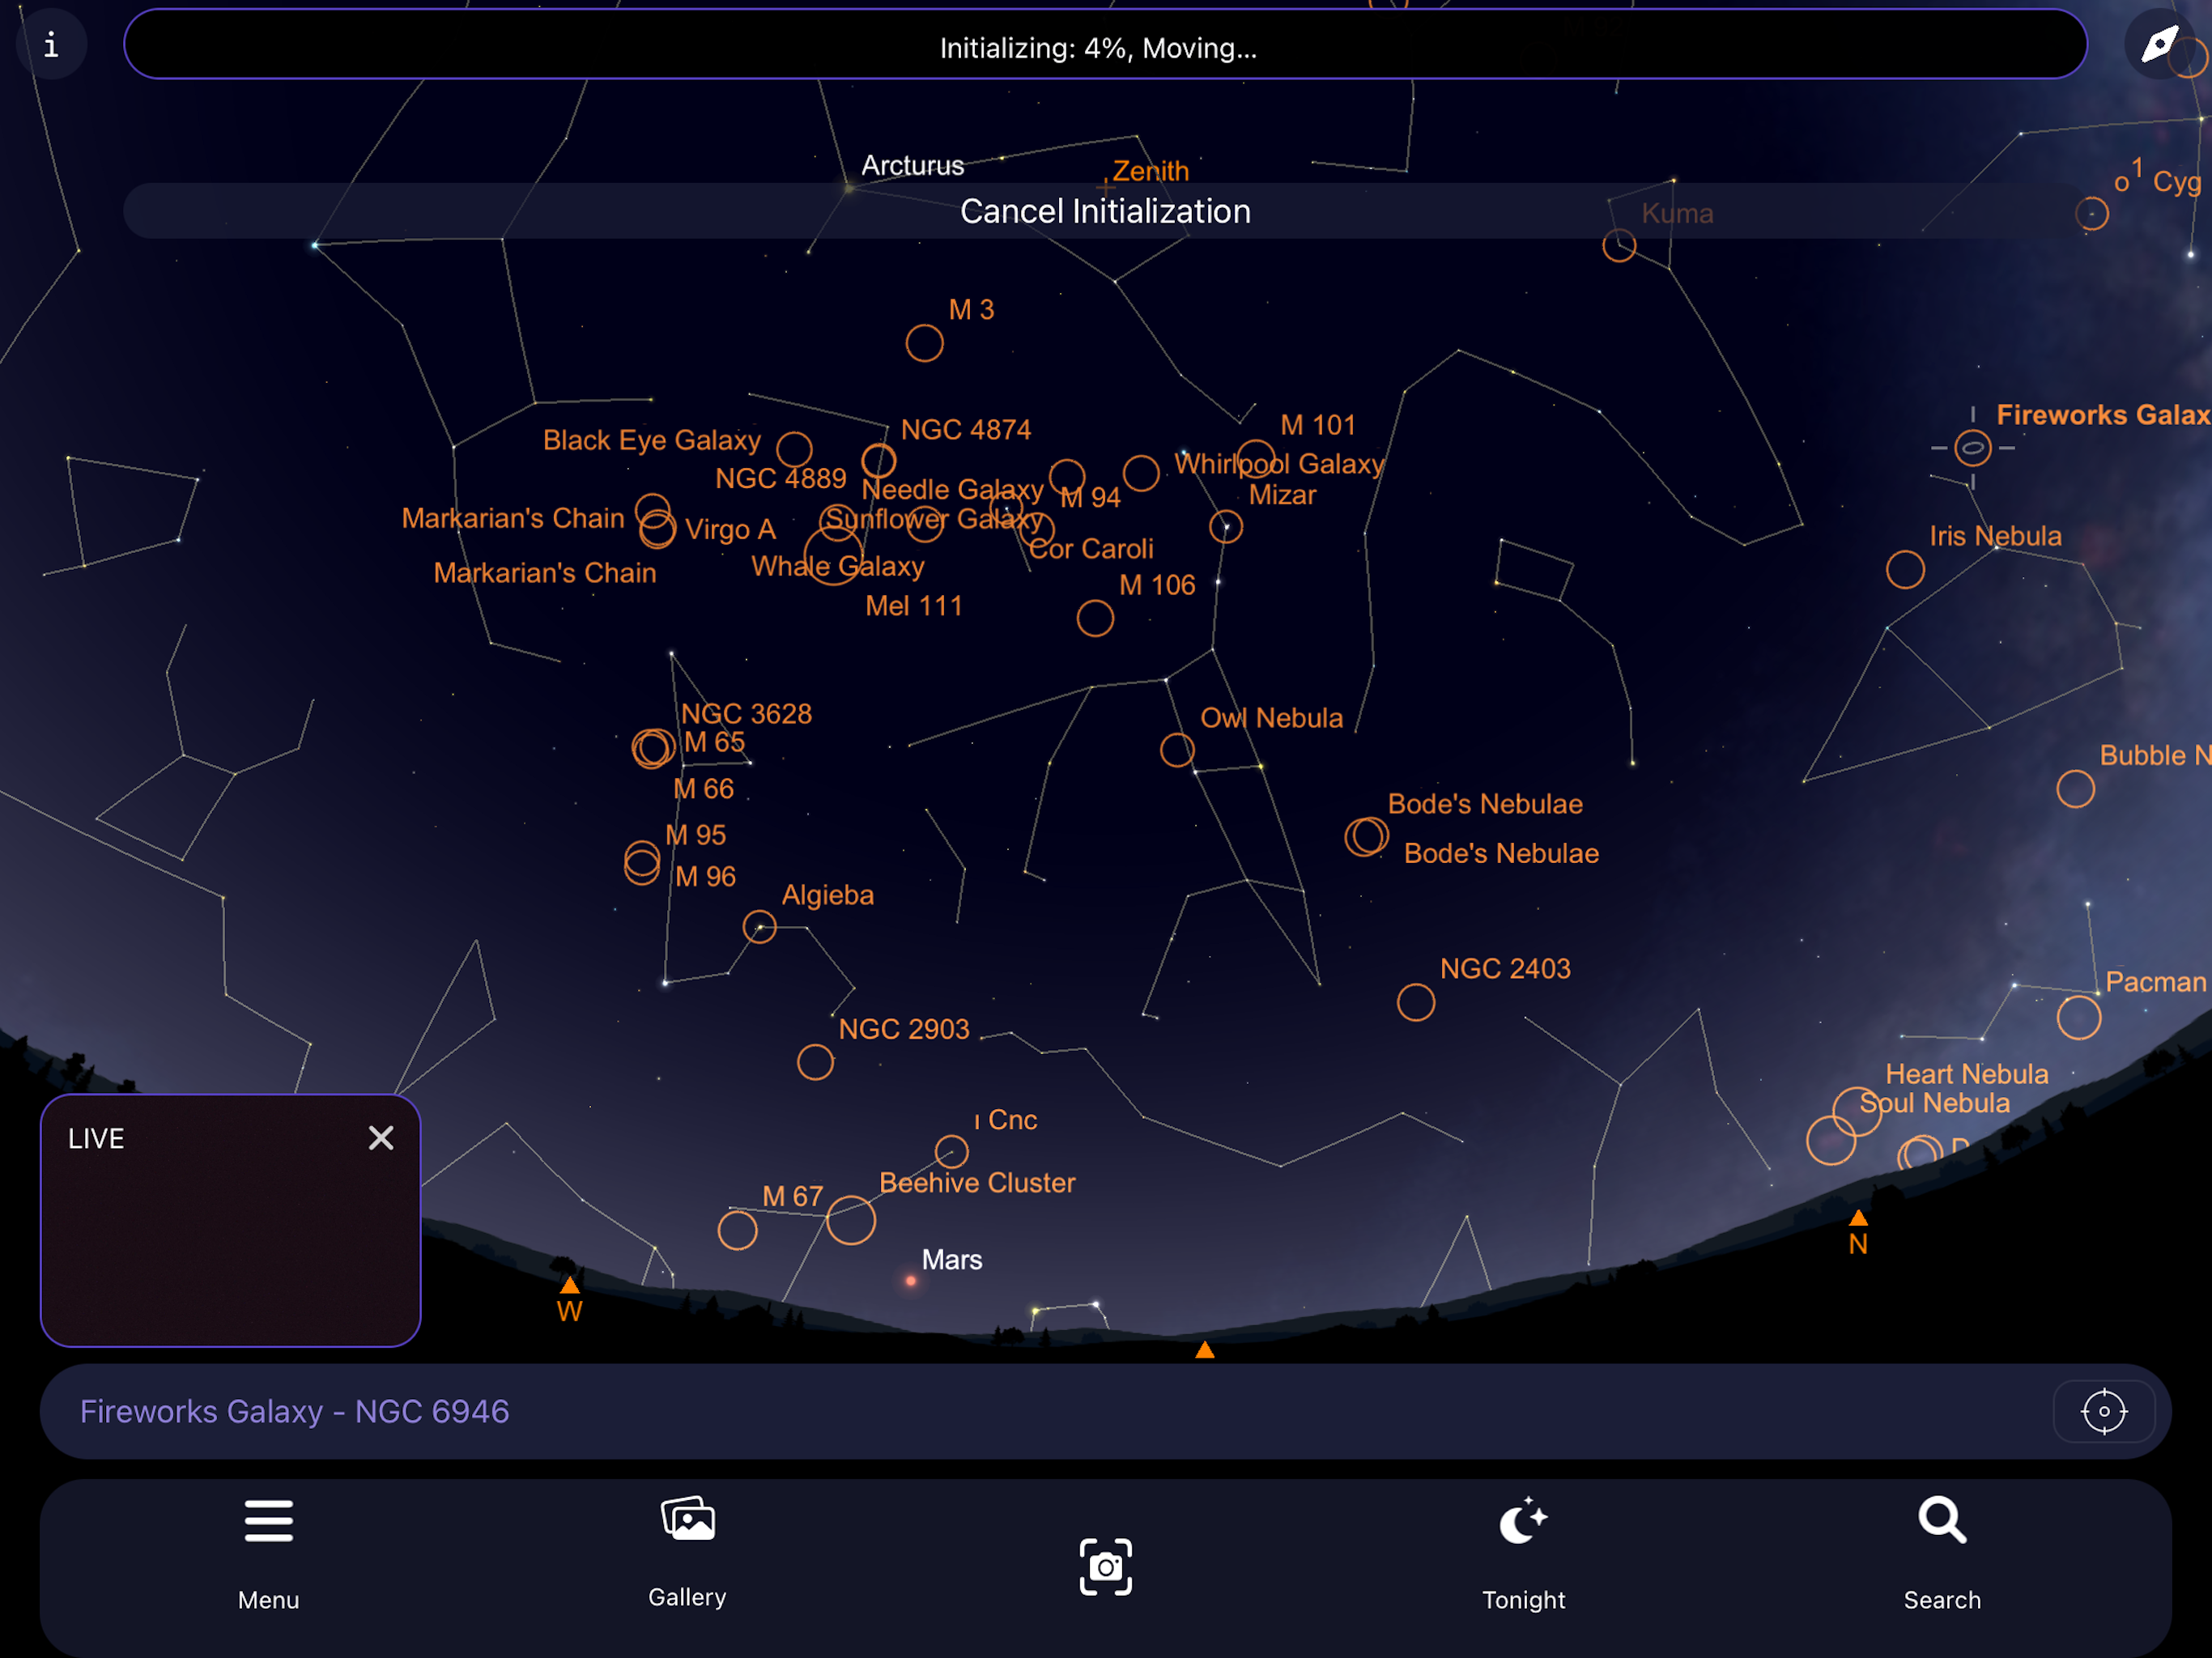This screenshot has height=1658, width=2212.
Task: Select the M 67 marker
Action: click(738, 1230)
